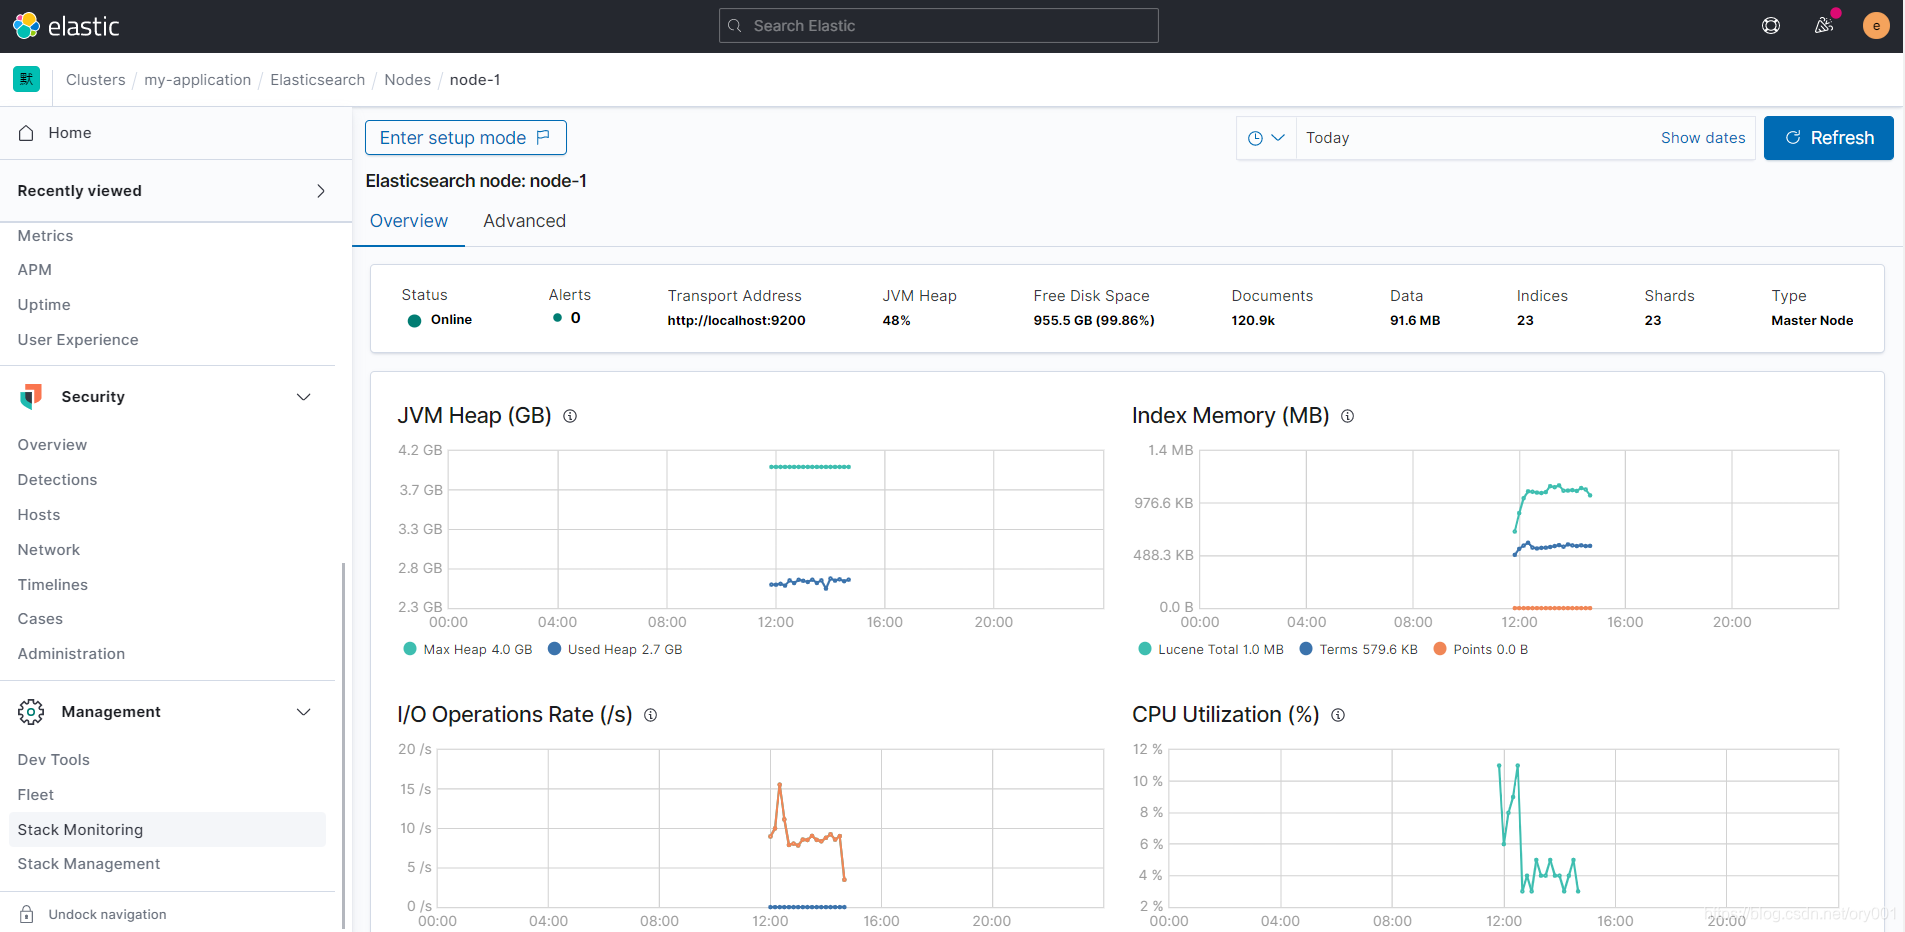Click the Home house icon

click(x=27, y=133)
